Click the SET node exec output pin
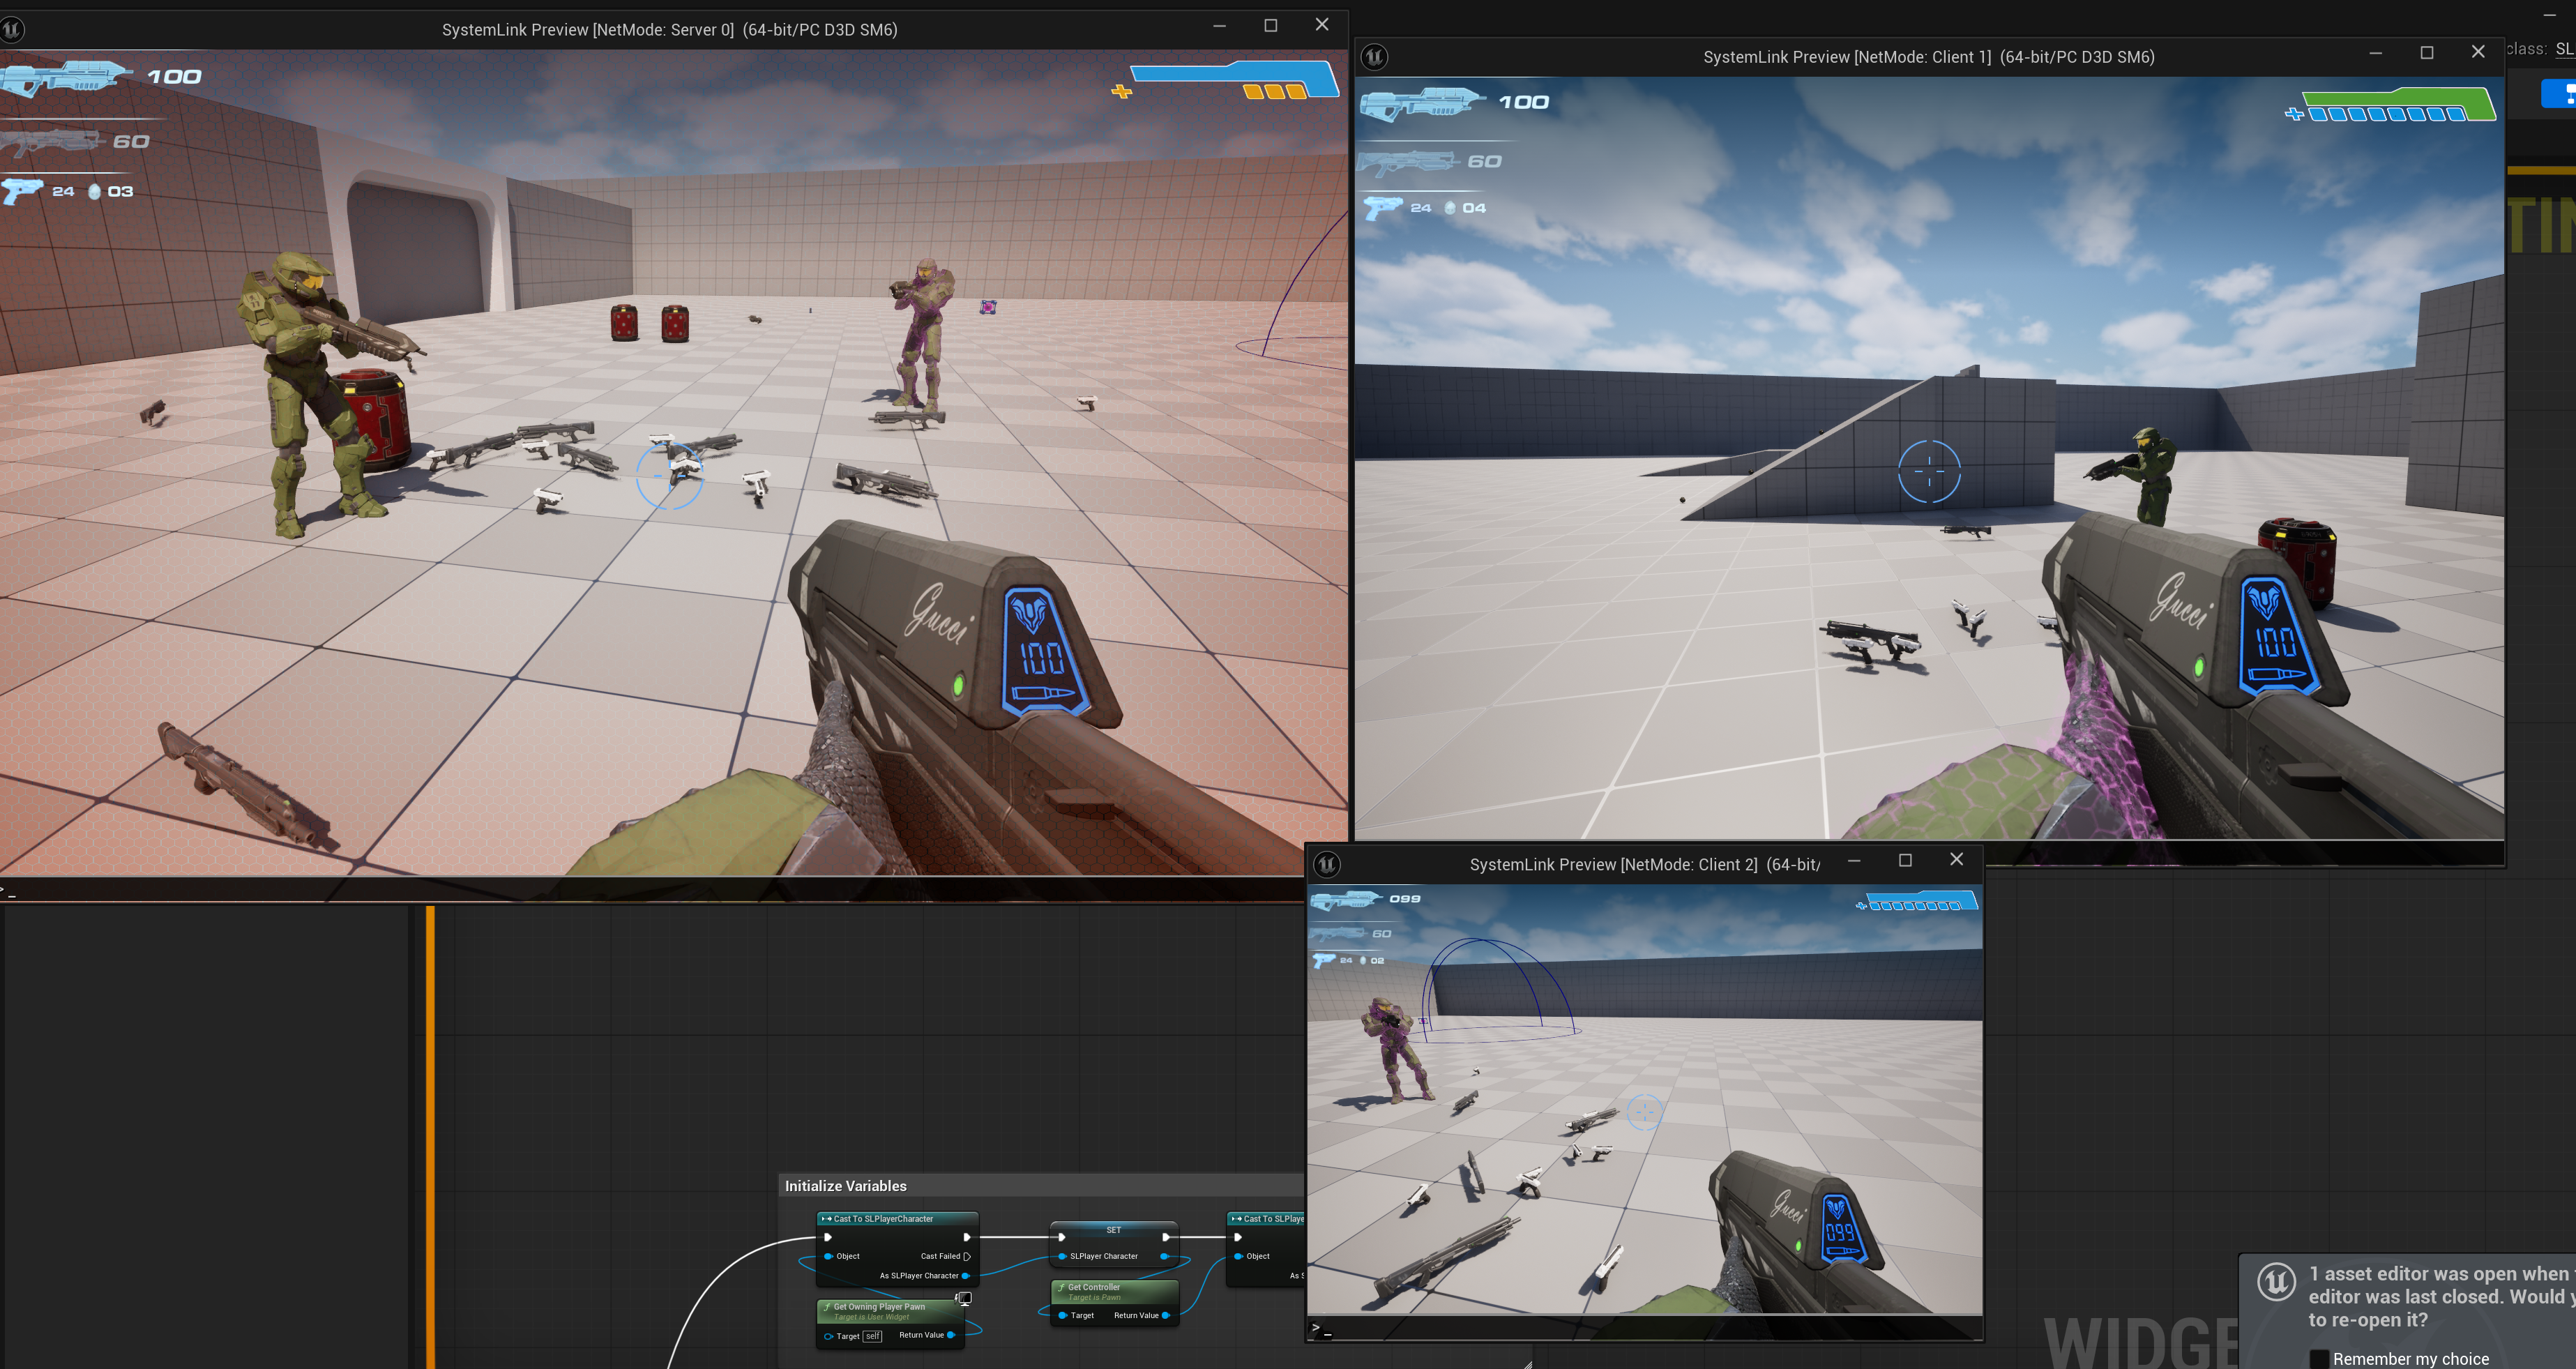The width and height of the screenshot is (2576, 1369). [1165, 1237]
